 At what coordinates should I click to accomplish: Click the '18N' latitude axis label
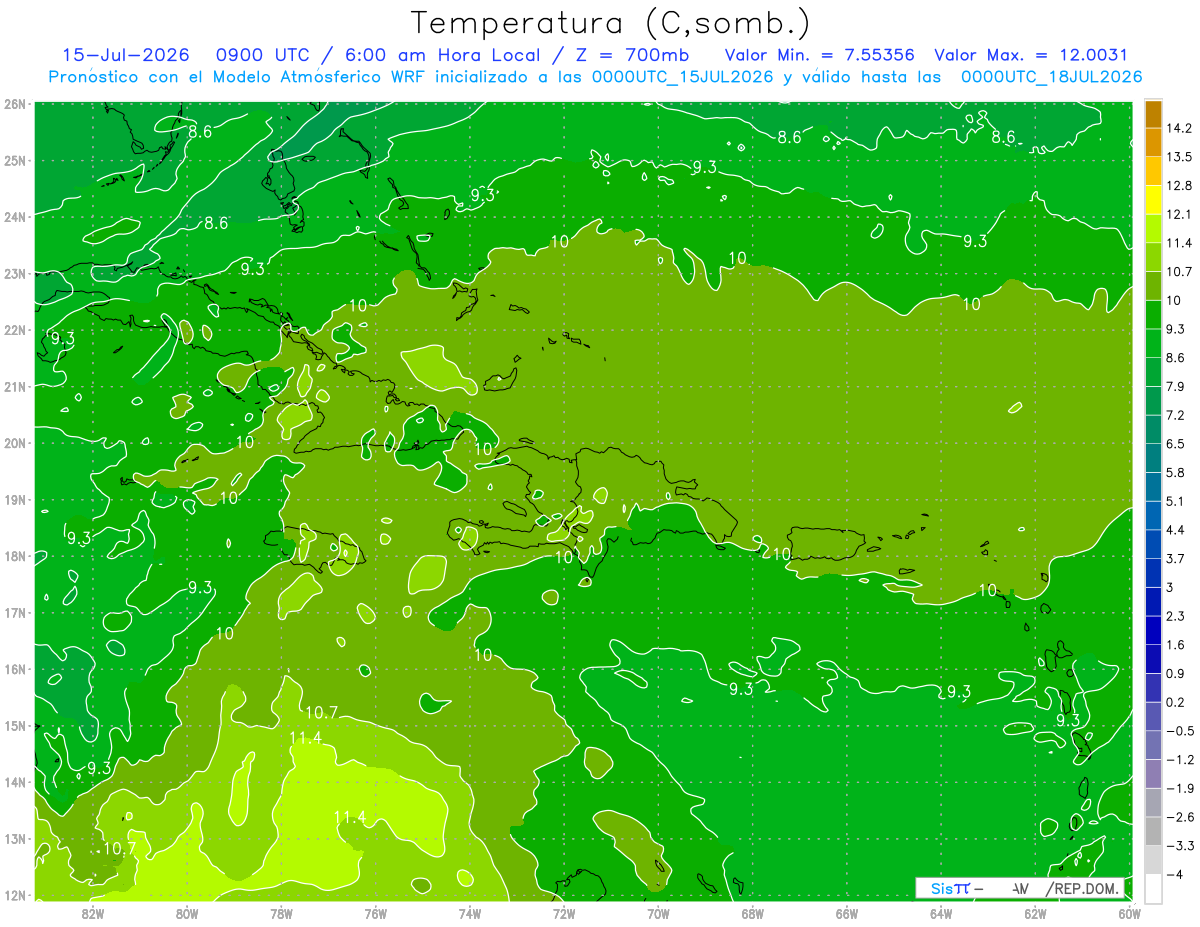click(x=16, y=556)
